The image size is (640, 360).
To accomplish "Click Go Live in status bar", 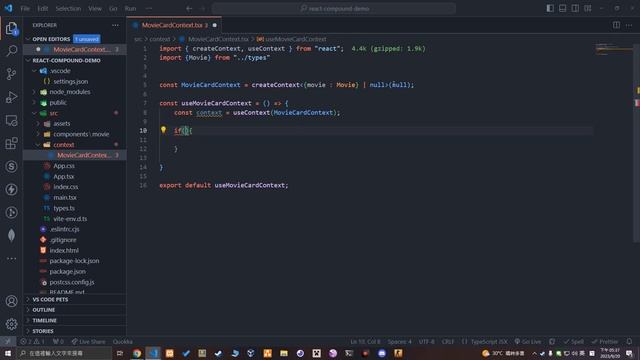I will (x=528, y=341).
